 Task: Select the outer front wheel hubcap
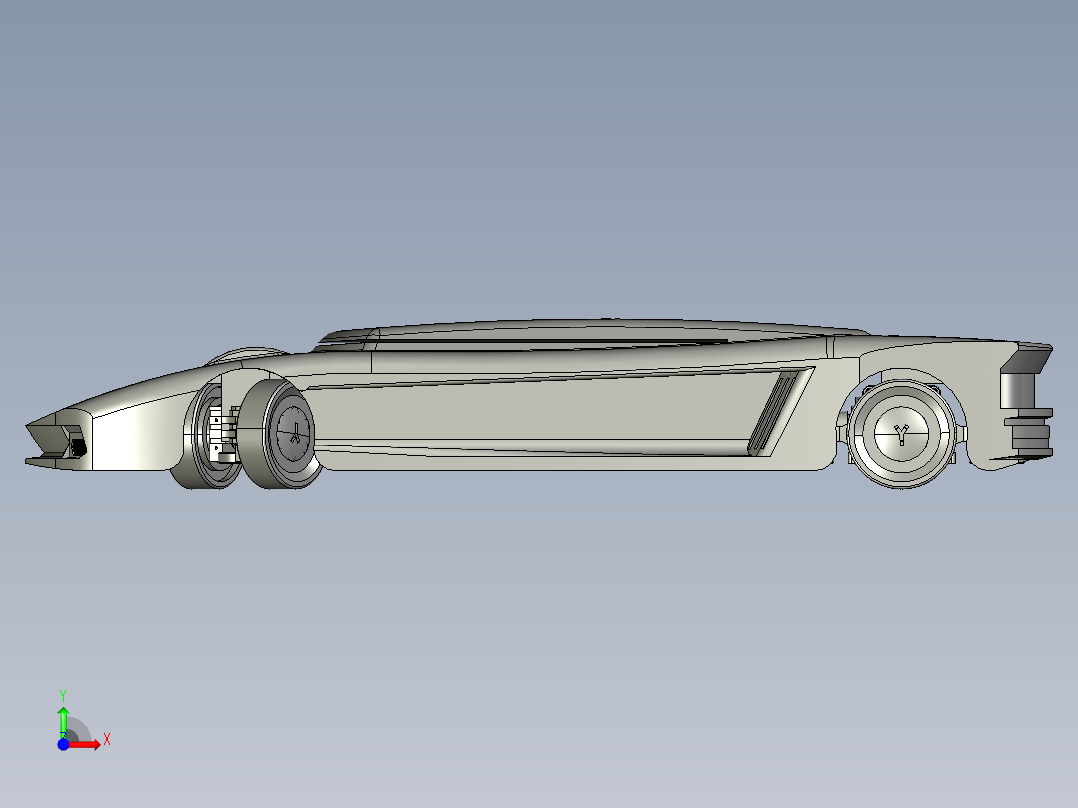(x=294, y=434)
